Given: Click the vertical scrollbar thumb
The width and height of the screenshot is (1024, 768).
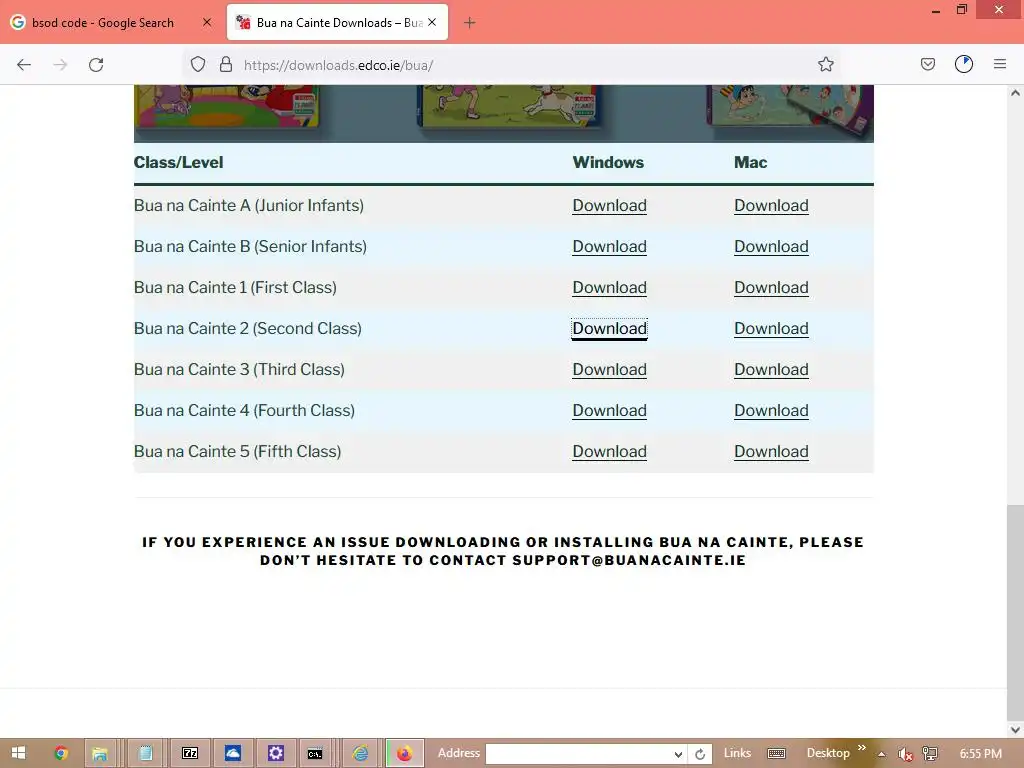Looking at the screenshot, I should click(1015, 611).
